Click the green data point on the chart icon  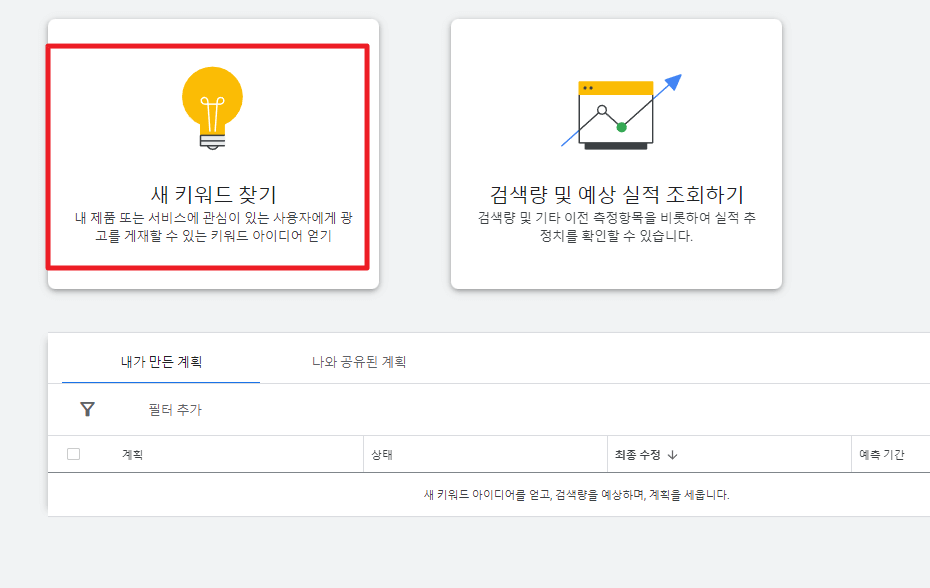click(621, 126)
